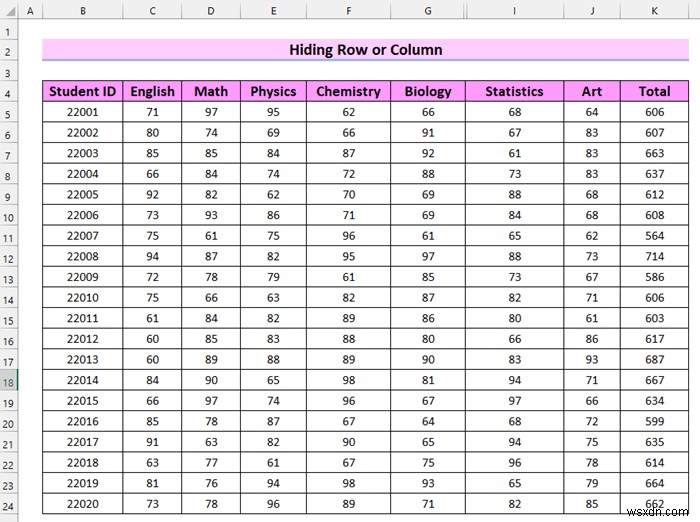Screen dimensions: 700x522
Task: Click the Total header cell
Action: coord(654,92)
